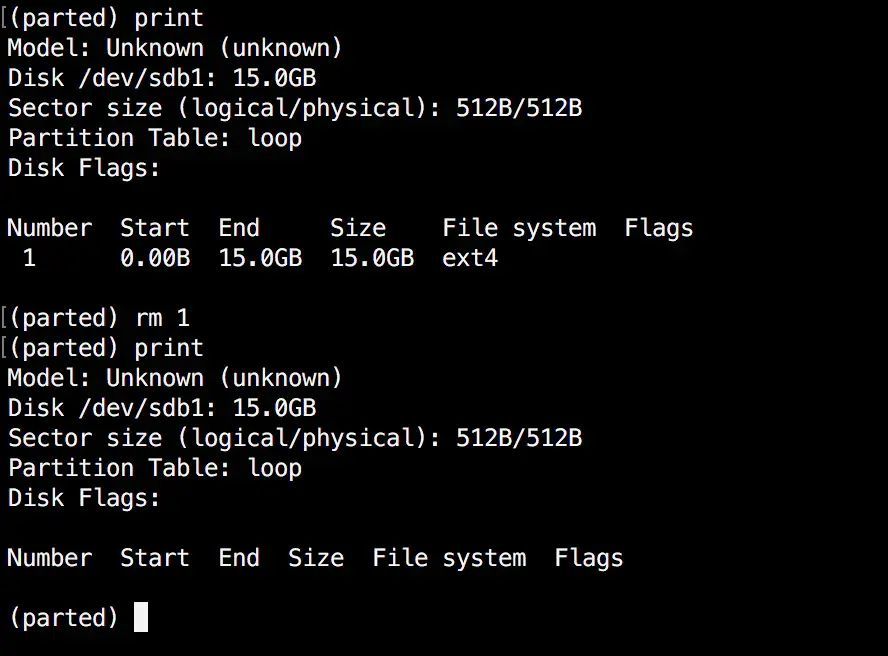Click the final empty (parted) prompt text

coord(63,618)
